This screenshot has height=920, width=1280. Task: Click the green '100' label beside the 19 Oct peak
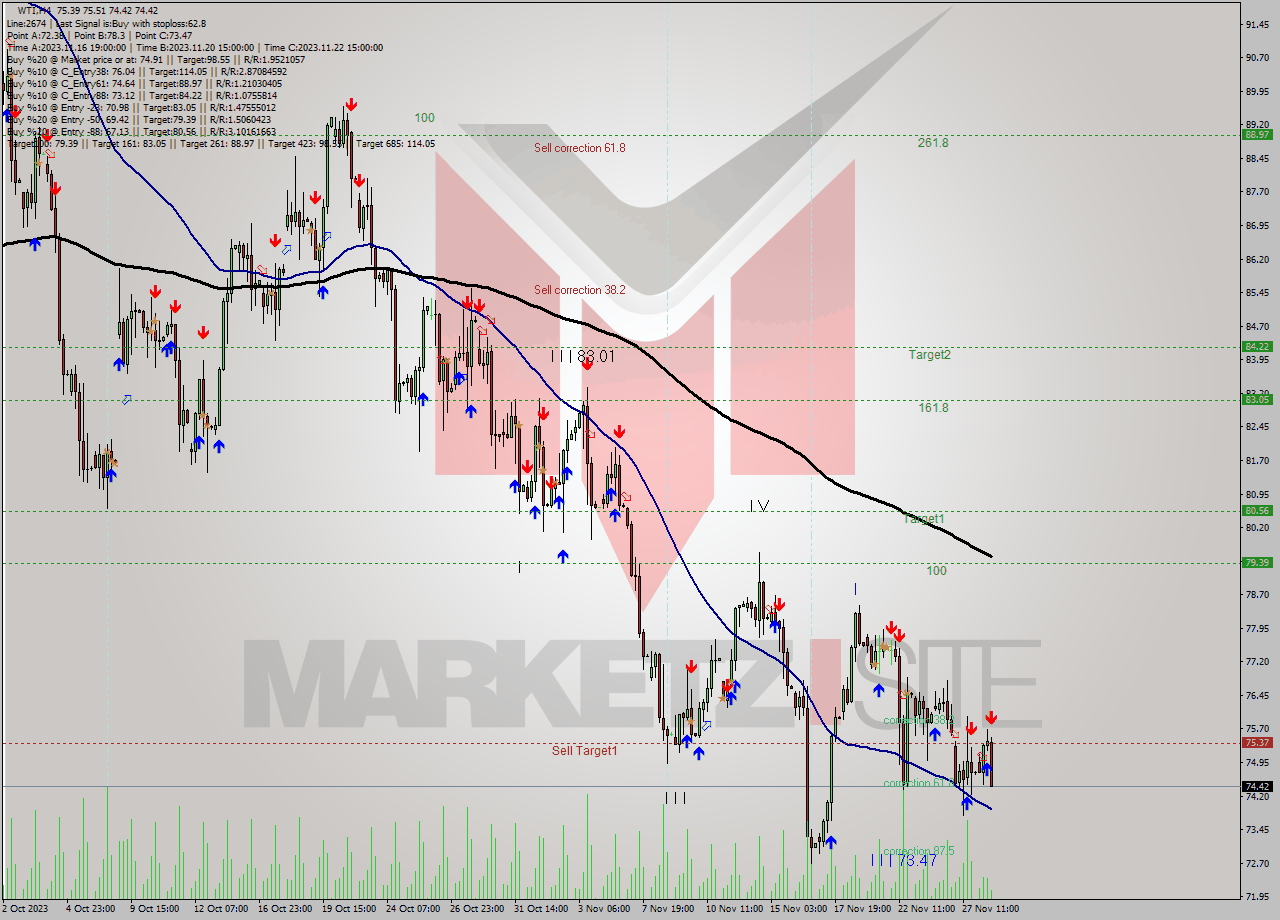425,118
